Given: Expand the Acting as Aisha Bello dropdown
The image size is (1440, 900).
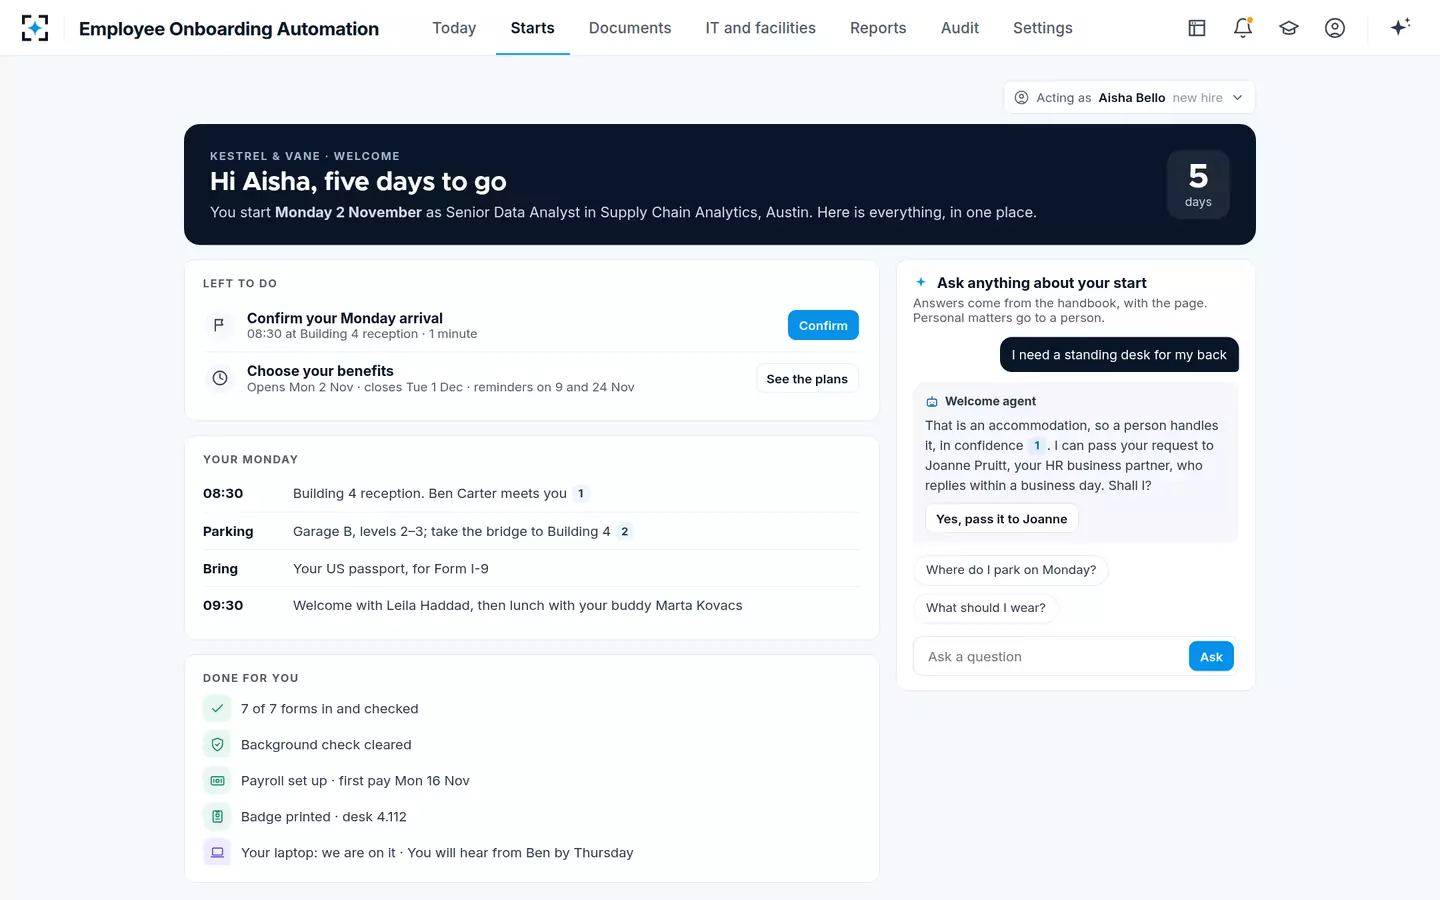Looking at the screenshot, I should point(1129,98).
